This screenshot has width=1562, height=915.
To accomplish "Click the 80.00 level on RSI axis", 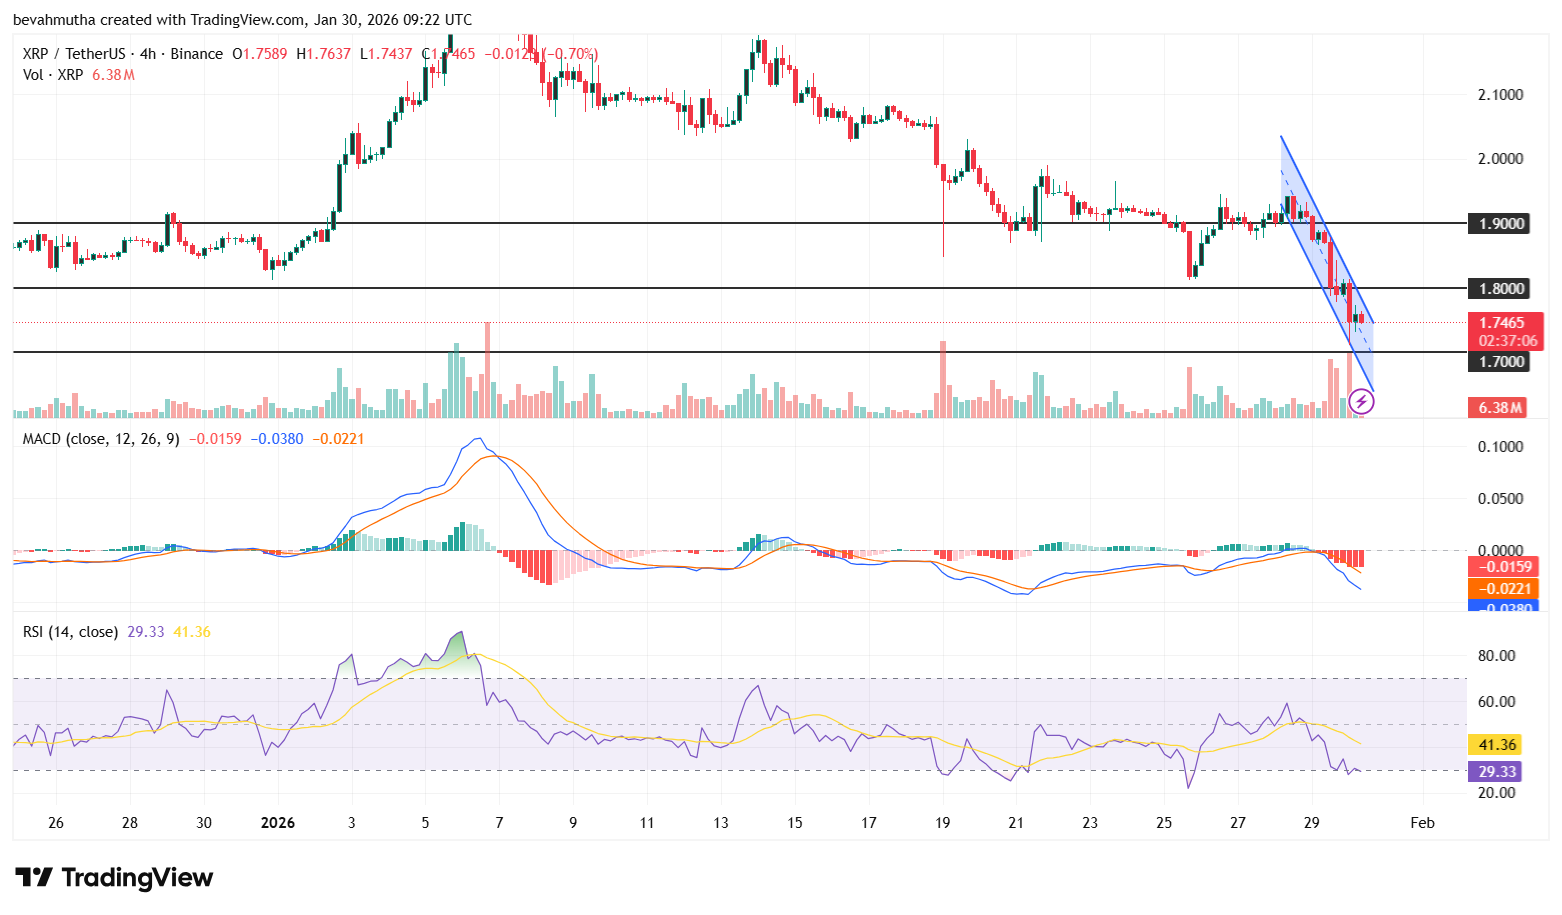I will tap(1496, 656).
